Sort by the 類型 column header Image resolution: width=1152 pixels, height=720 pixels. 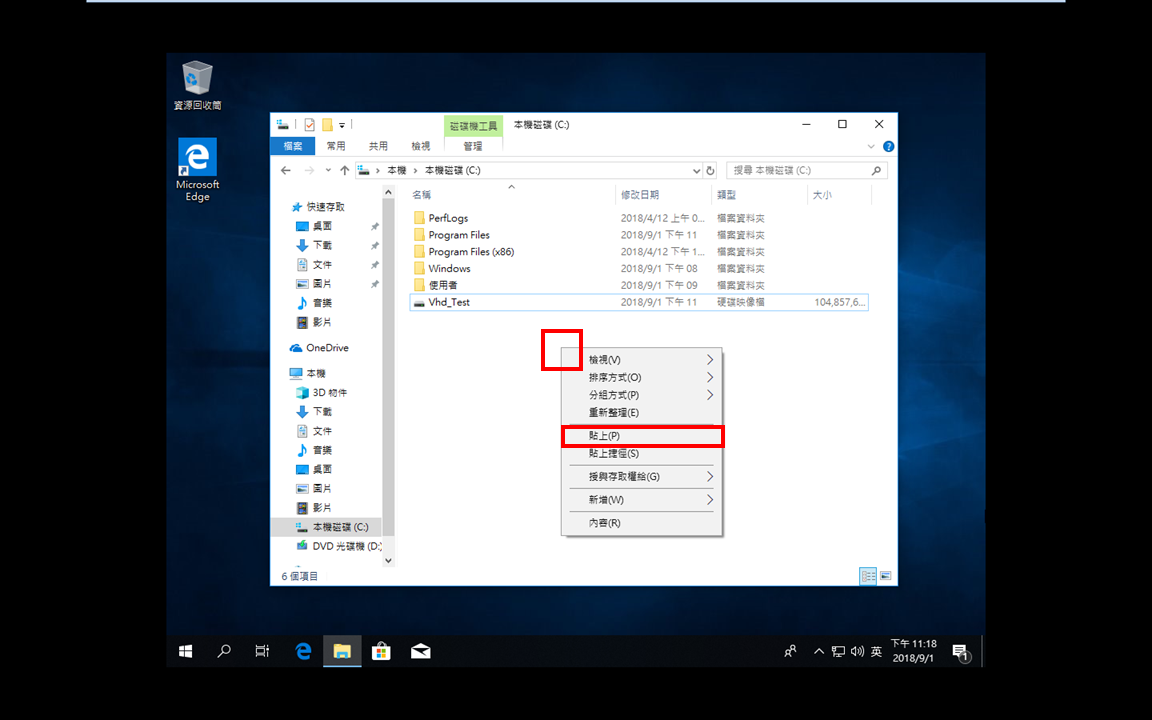coord(727,195)
